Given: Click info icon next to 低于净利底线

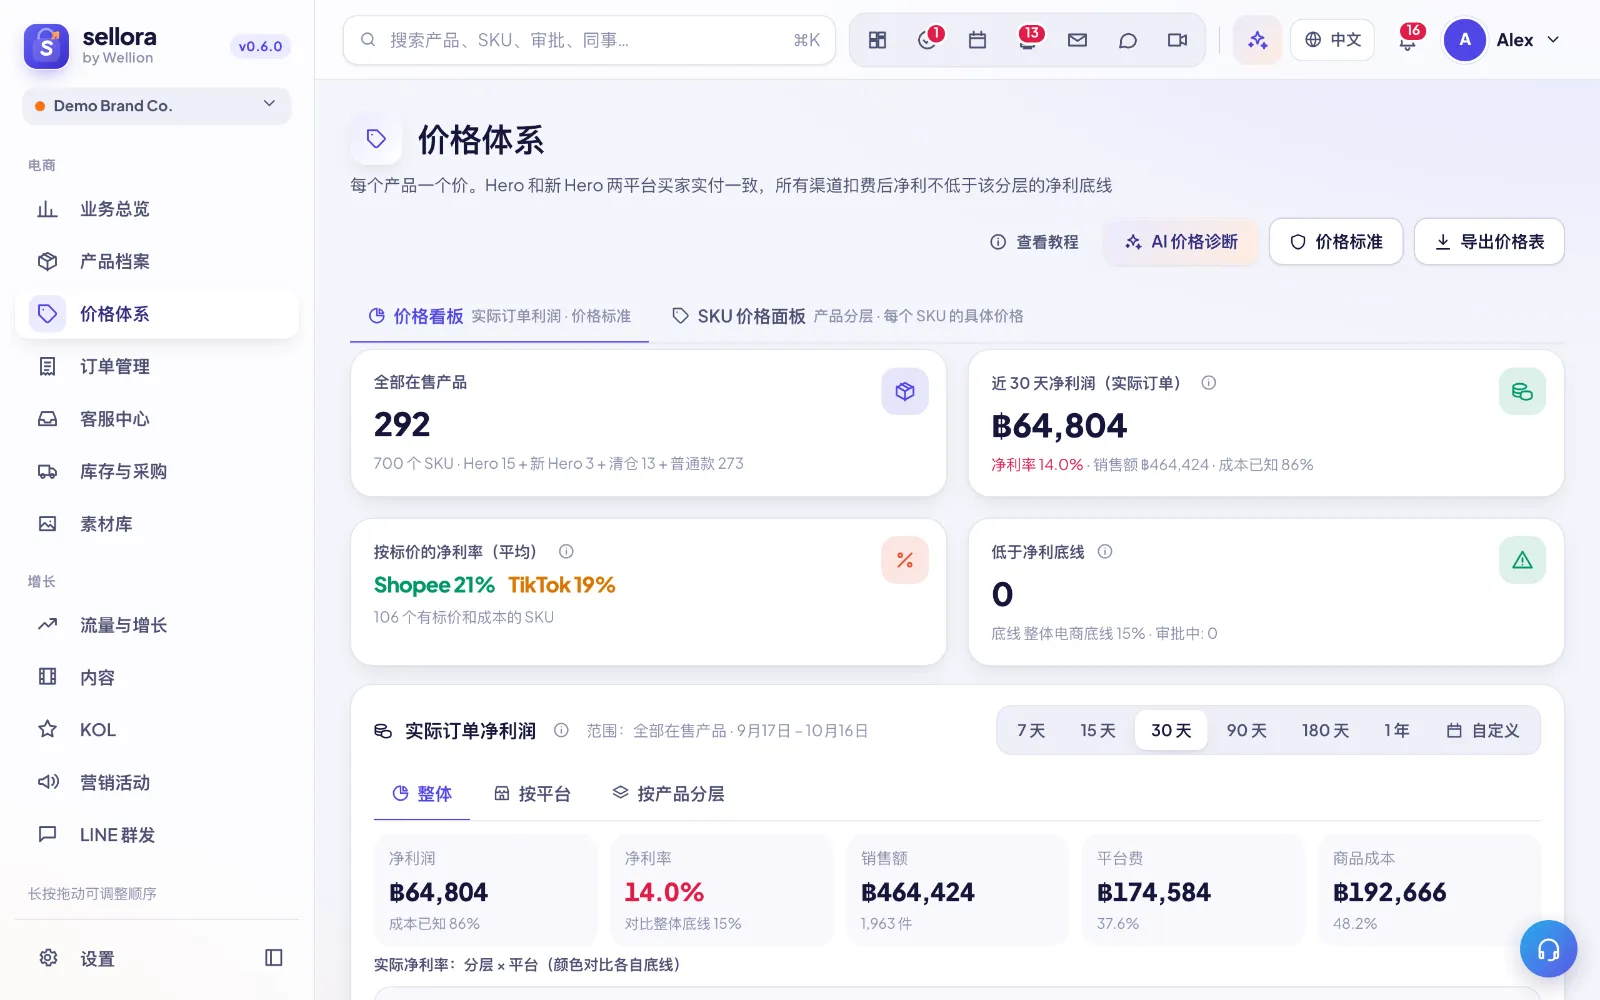Looking at the screenshot, I should point(1105,551).
